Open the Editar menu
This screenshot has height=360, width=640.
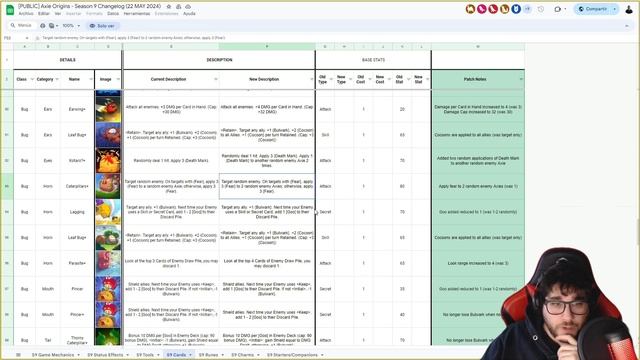pos(44,13)
